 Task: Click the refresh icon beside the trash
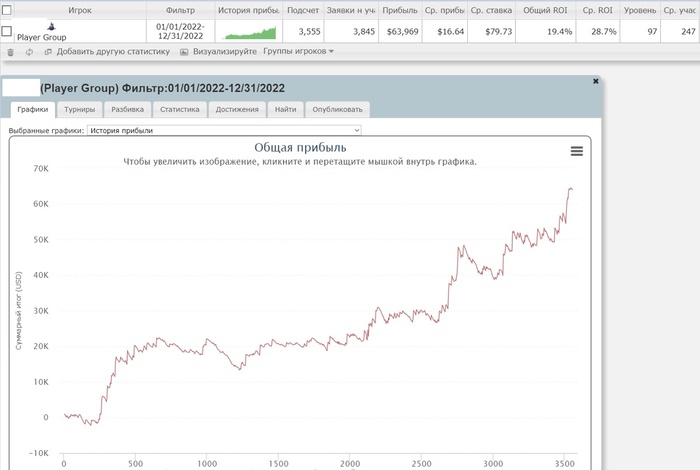29,52
